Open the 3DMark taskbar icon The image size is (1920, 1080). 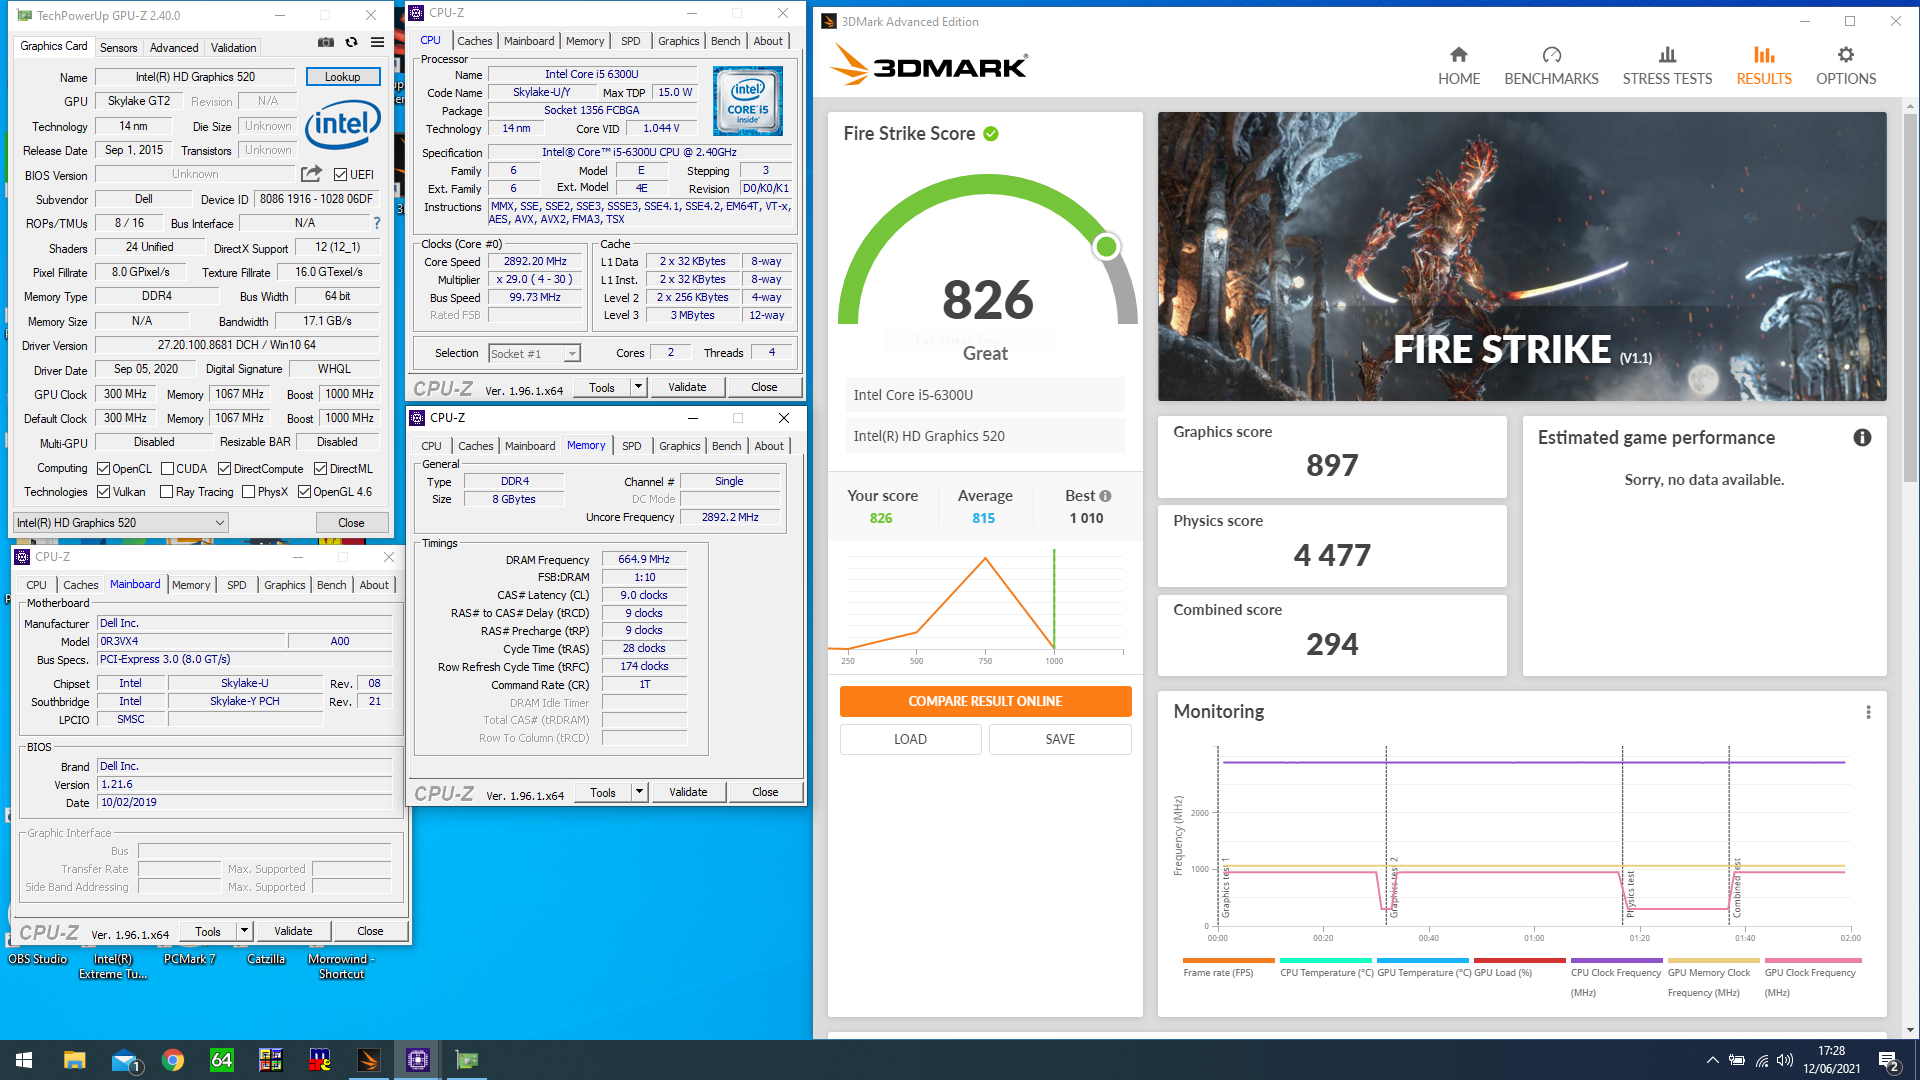[368, 1060]
